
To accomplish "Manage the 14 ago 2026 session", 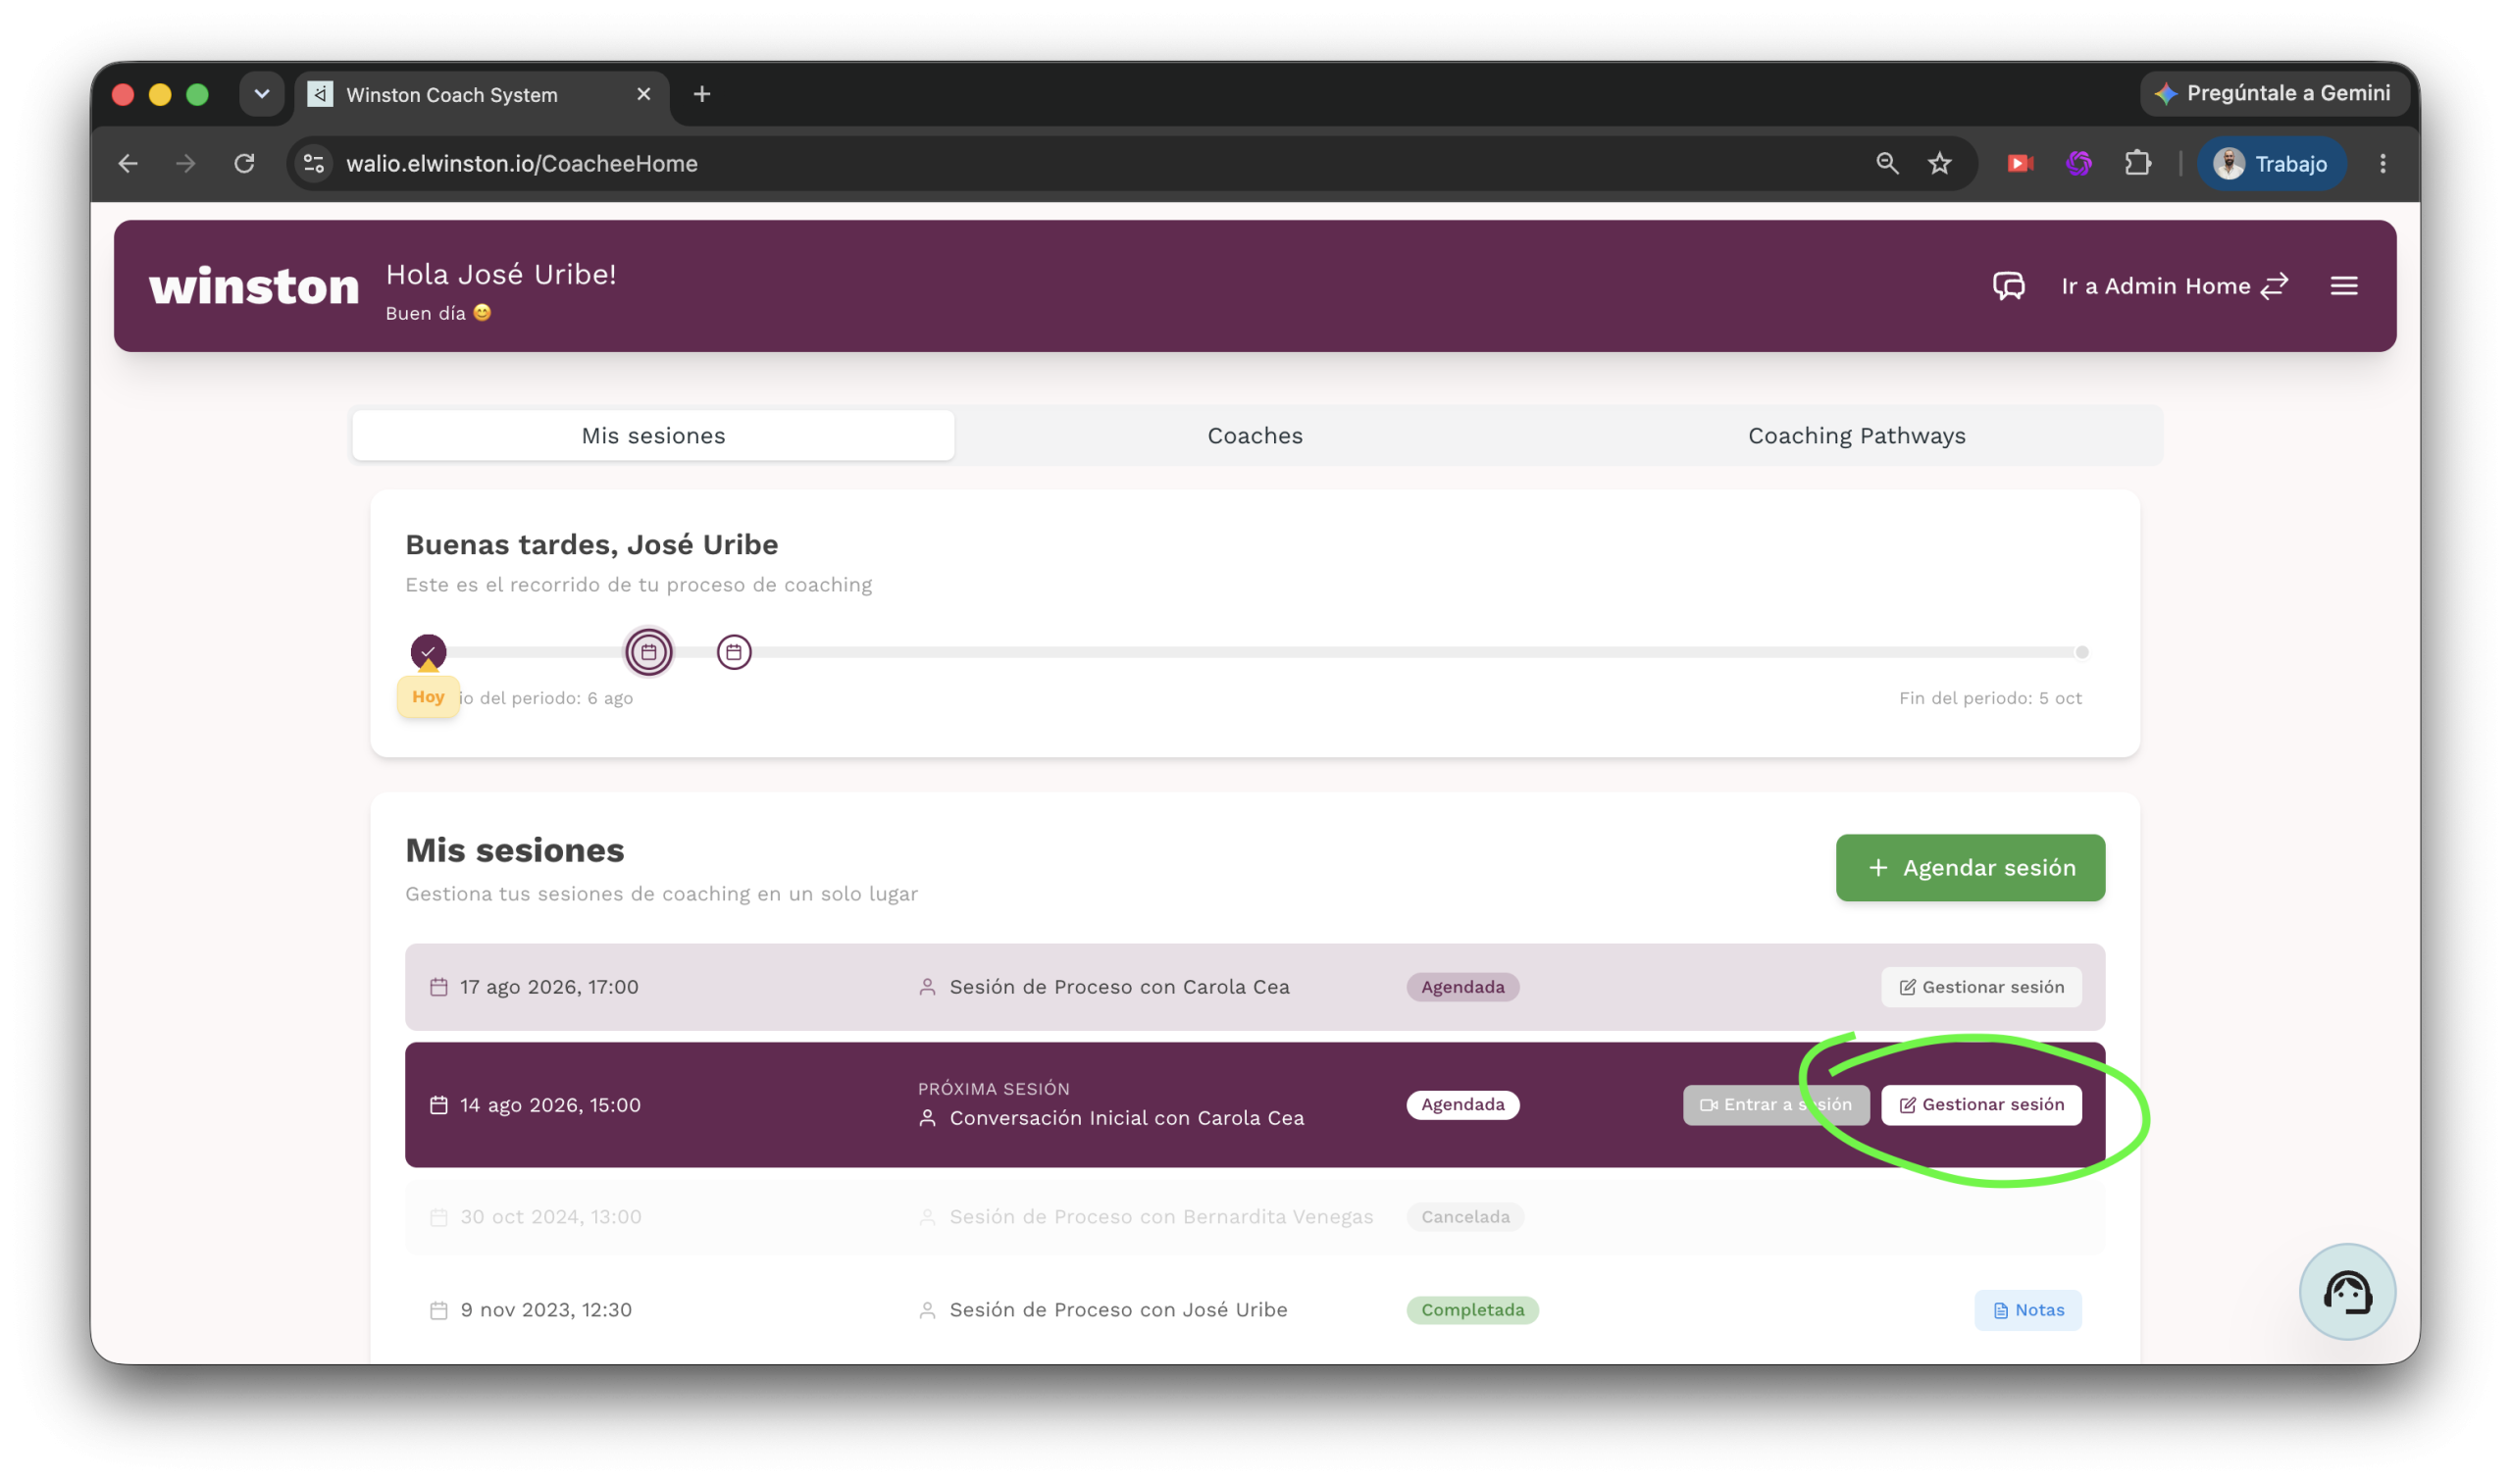I will (x=1980, y=1105).
